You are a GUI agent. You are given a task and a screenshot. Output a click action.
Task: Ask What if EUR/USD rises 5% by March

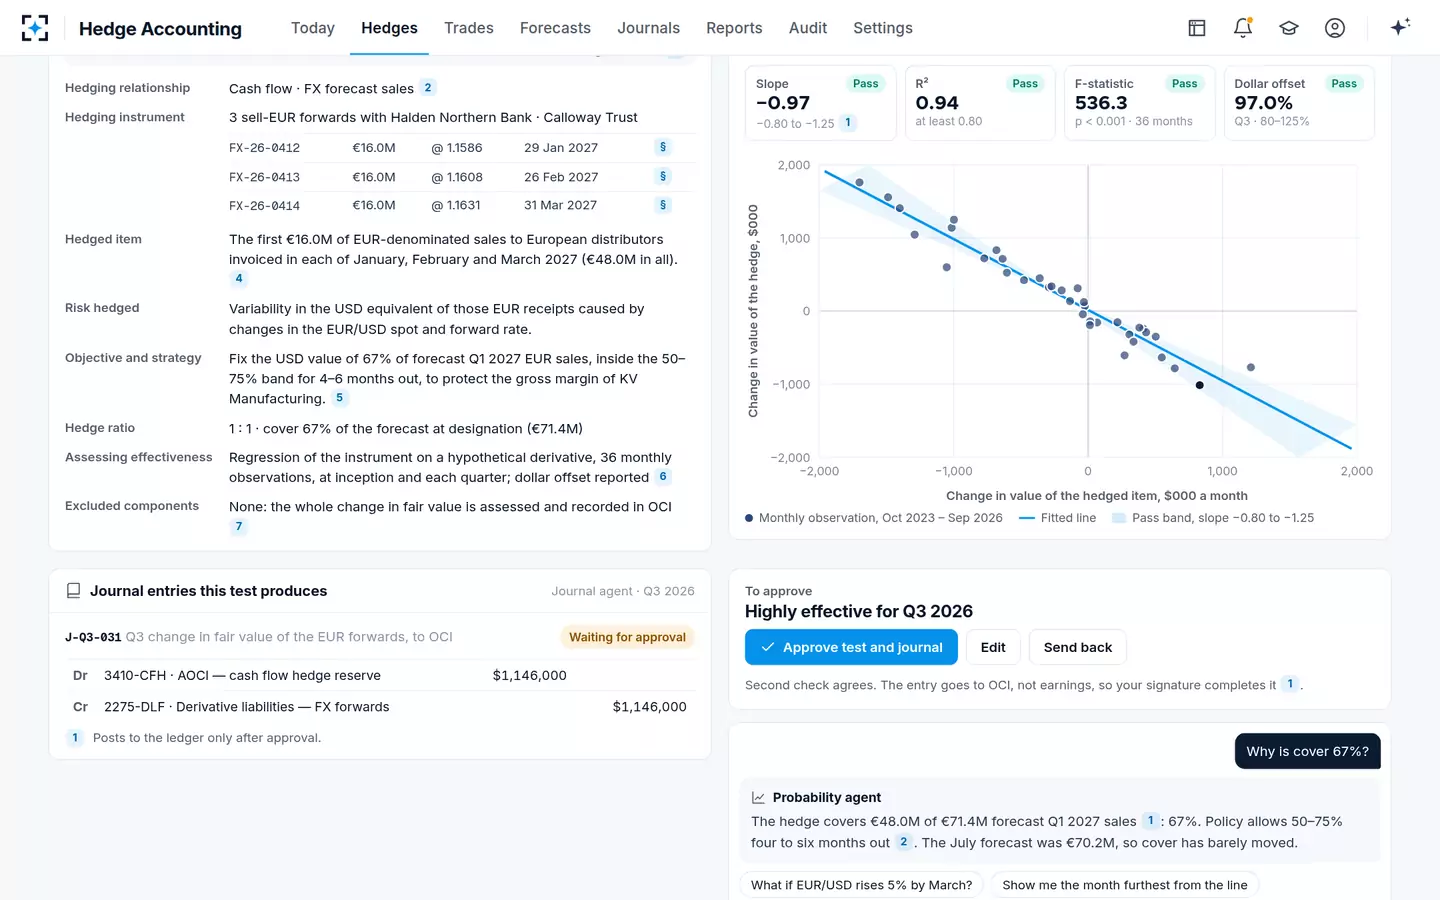pos(862,885)
